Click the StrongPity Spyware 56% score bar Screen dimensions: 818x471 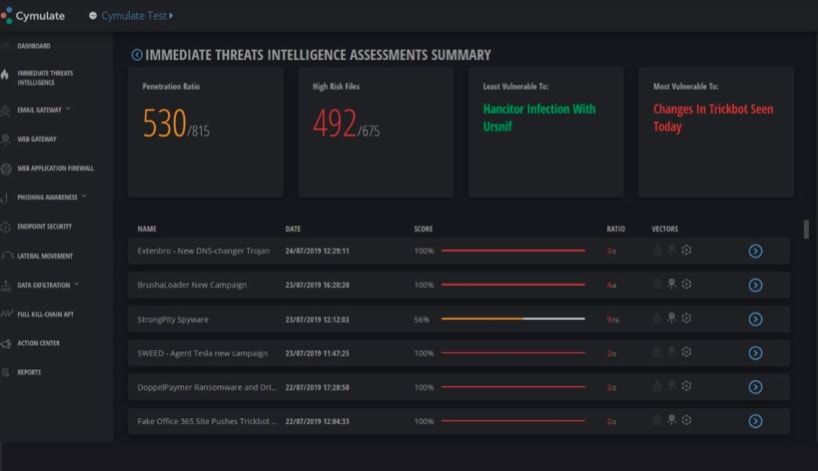click(513, 319)
